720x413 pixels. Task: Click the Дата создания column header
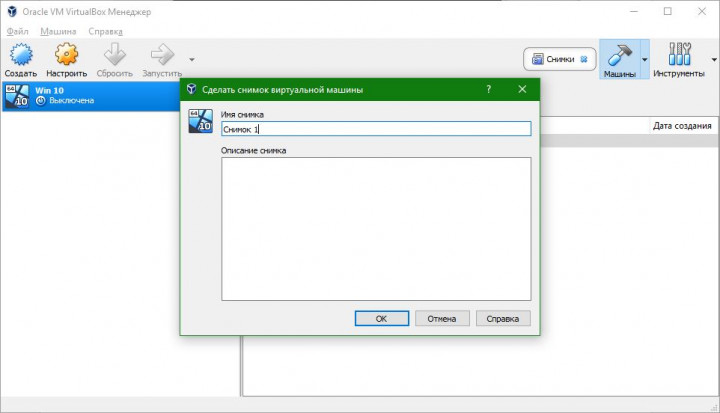click(682, 125)
